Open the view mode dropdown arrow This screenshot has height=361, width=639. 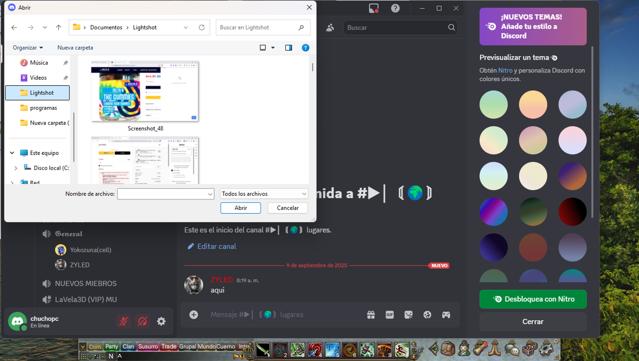click(273, 48)
